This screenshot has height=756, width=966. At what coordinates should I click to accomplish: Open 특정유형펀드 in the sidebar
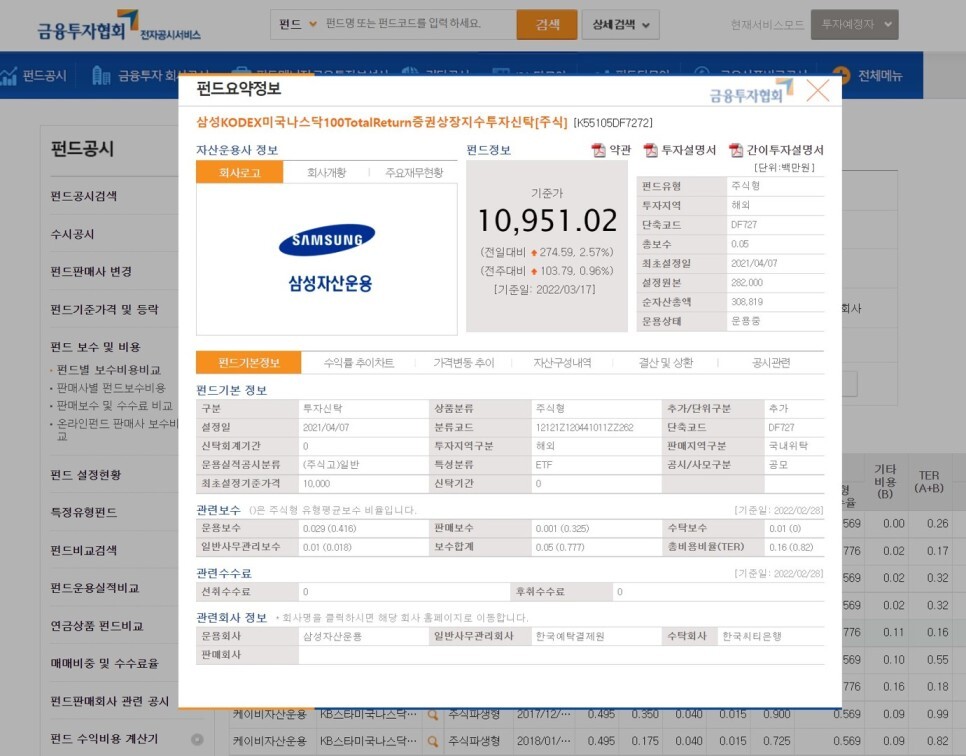point(84,512)
